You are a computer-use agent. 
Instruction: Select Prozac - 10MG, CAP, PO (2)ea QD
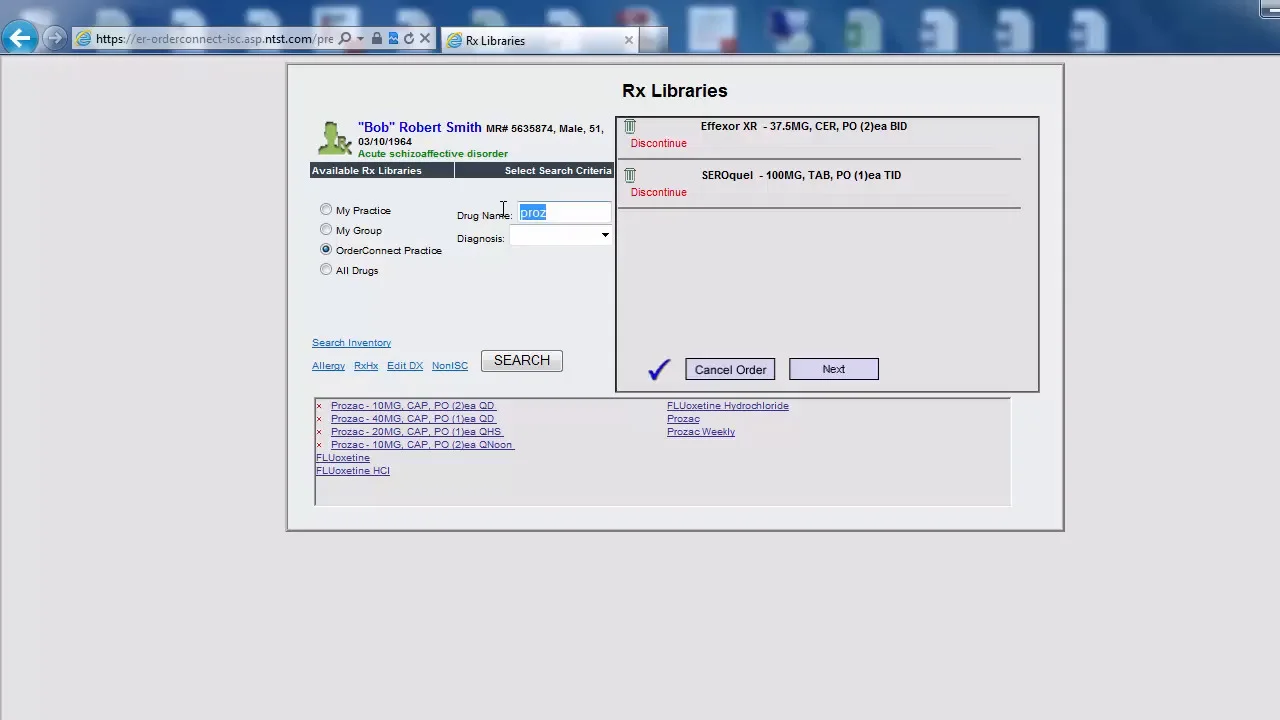pos(413,406)
